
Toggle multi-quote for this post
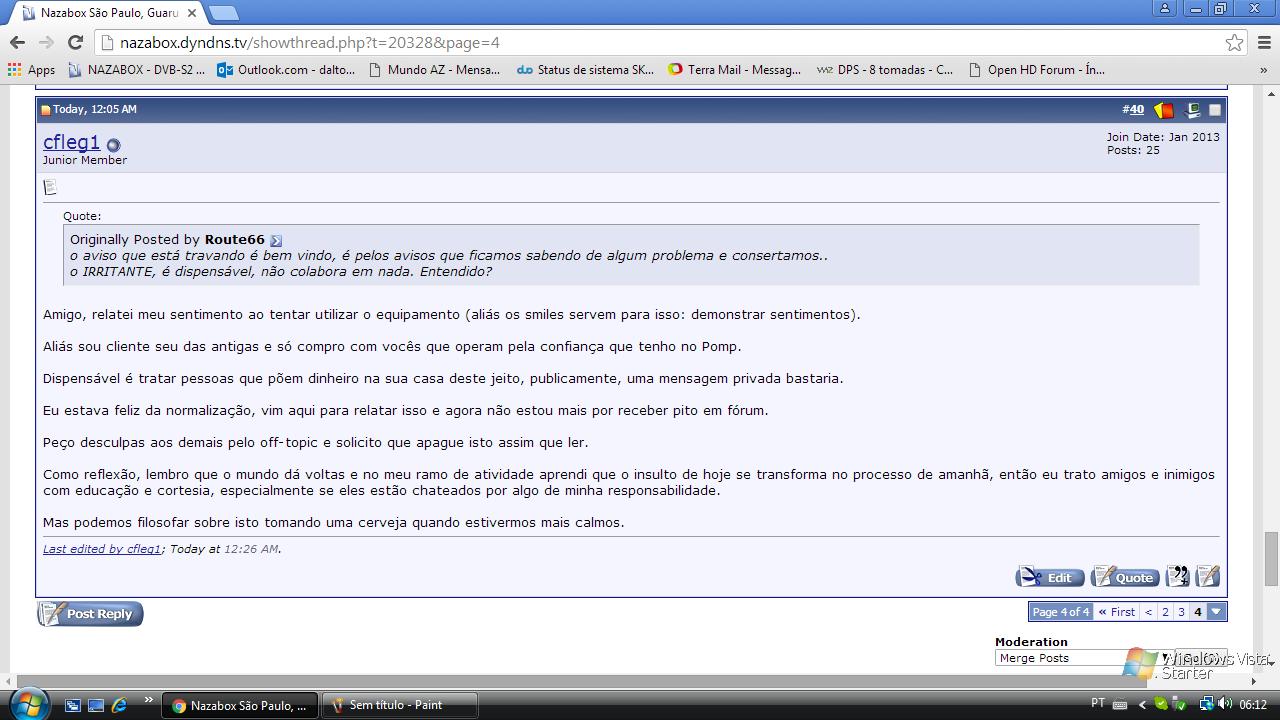pyautogui.click(x=1178, y=576)
